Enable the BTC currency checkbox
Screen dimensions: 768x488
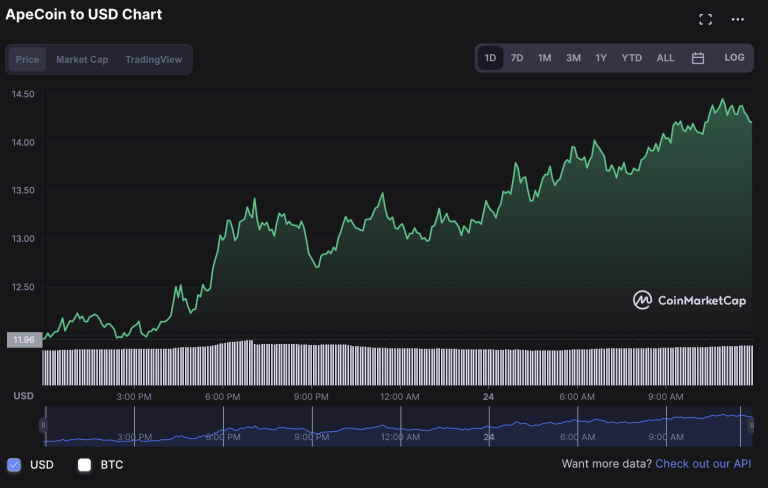point(84,464)
